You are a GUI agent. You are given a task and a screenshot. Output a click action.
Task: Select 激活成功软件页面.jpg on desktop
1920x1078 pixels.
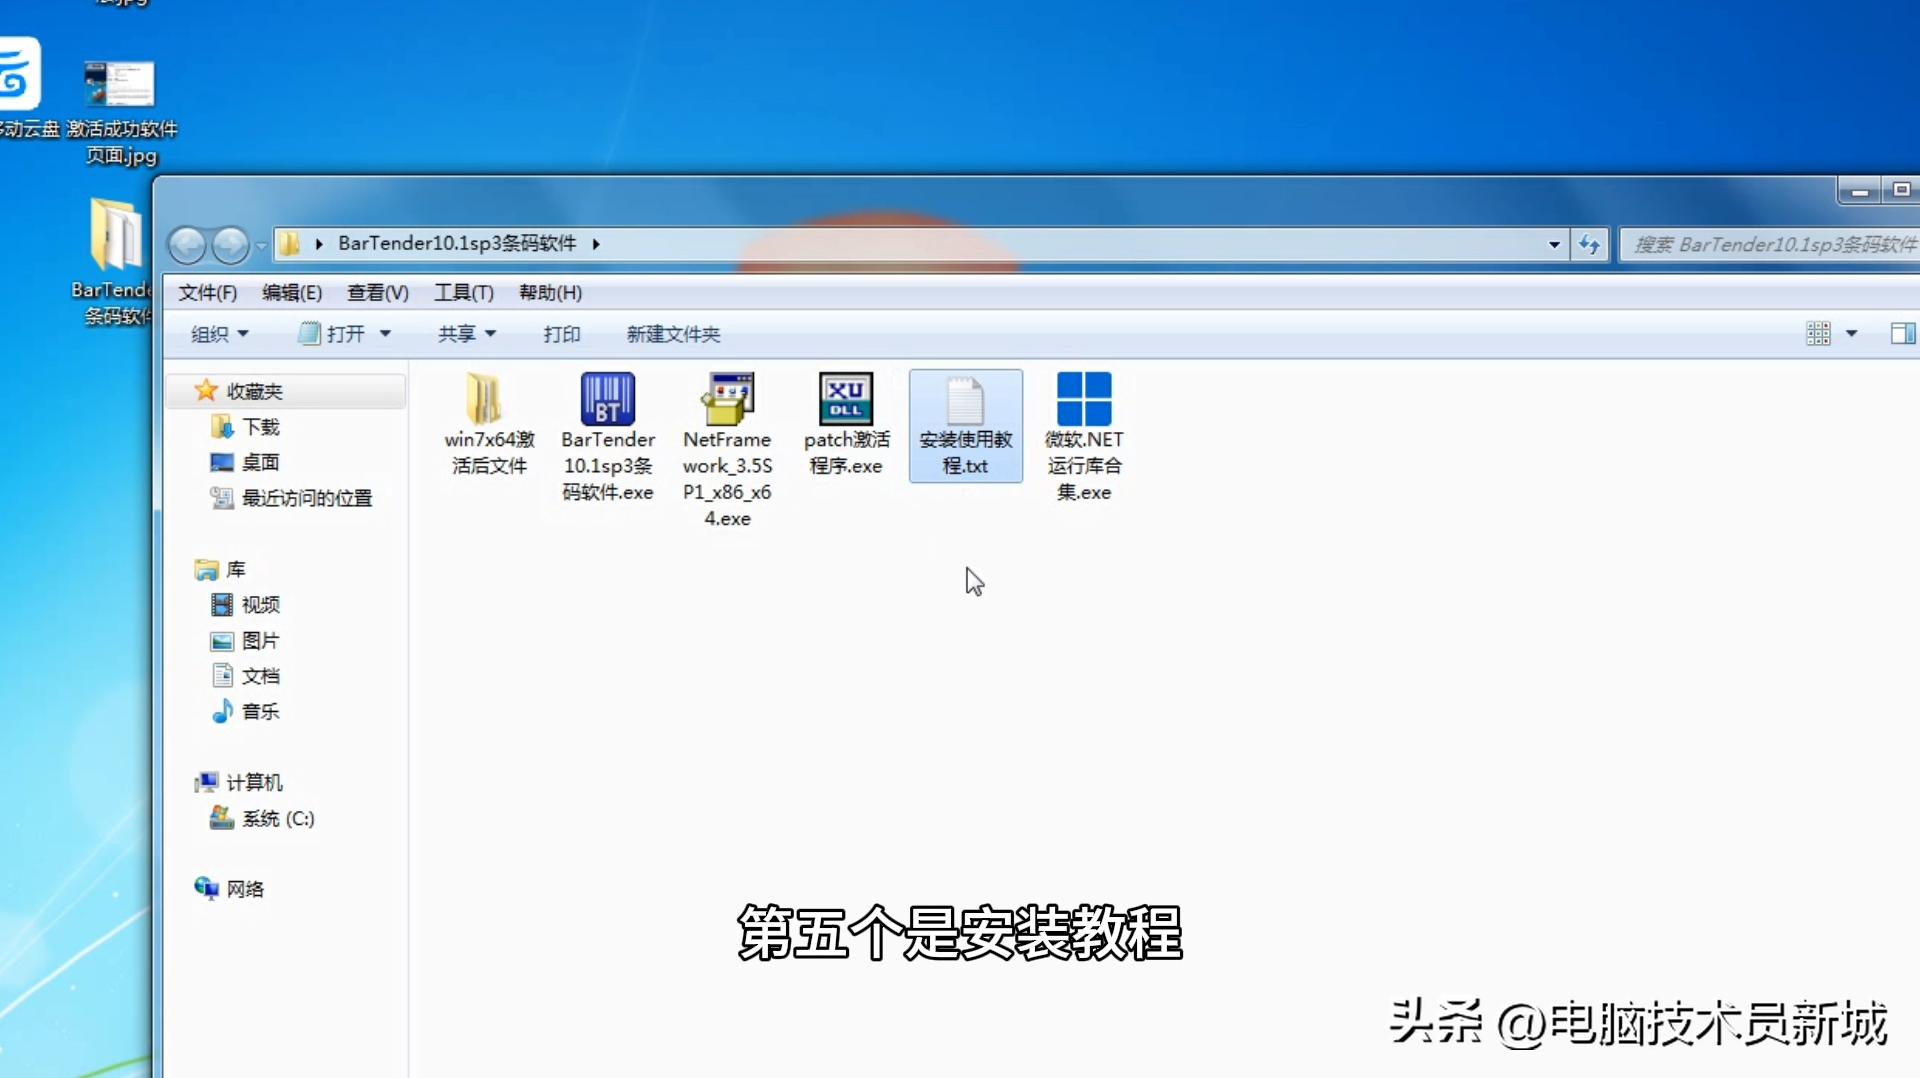tap(121, 113)
